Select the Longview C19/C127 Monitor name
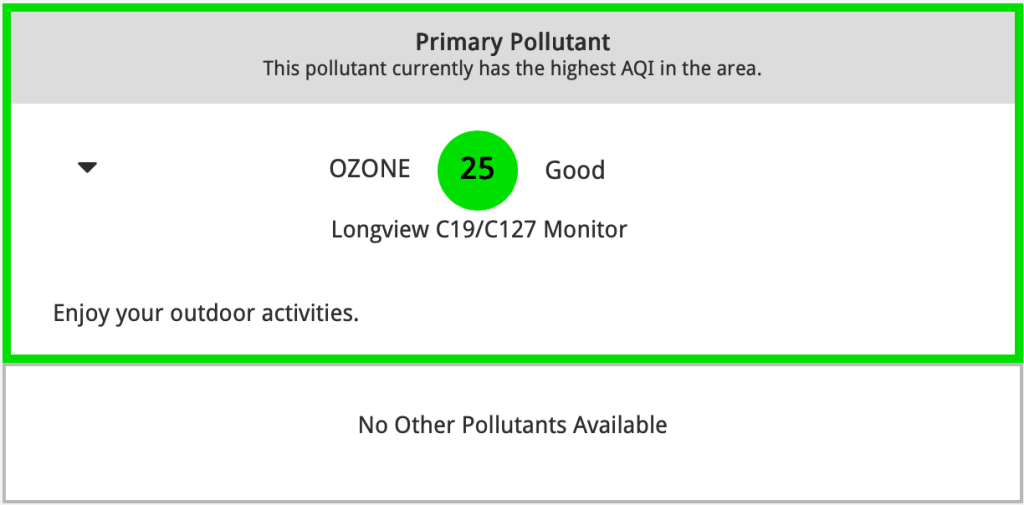 tap(479, 229)
